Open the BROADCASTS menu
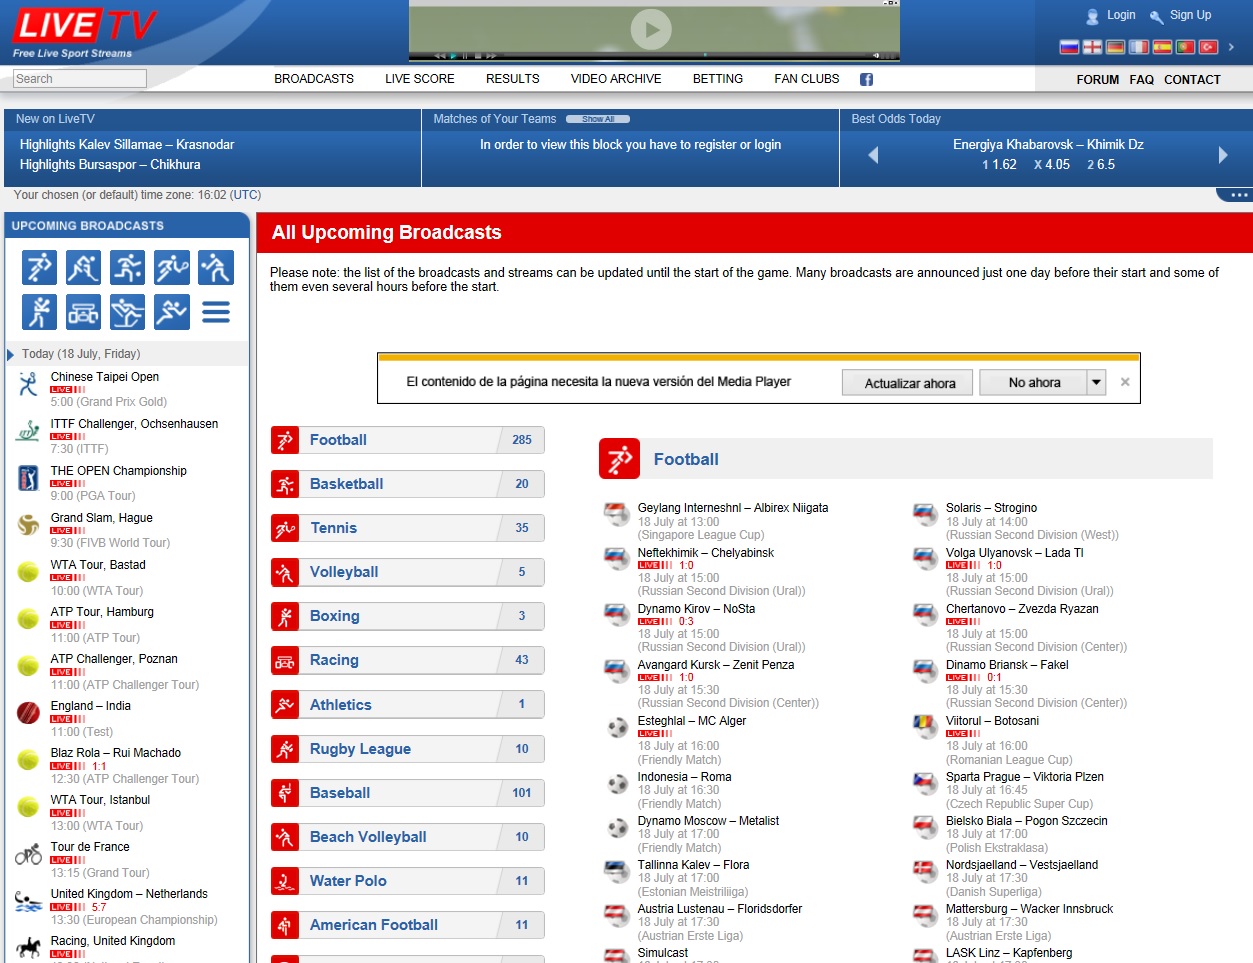The width and height of the screenshot is (1253, 963). pos(314,79)
